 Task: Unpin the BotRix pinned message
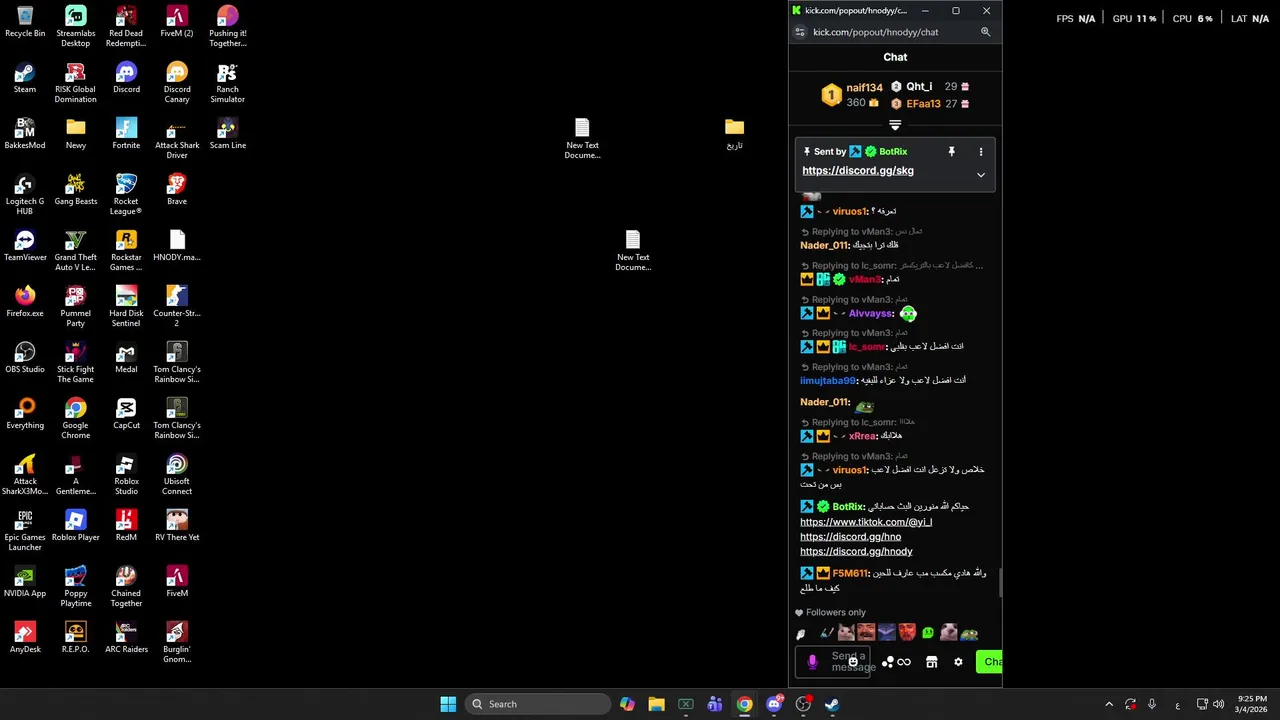coord(951,152)
